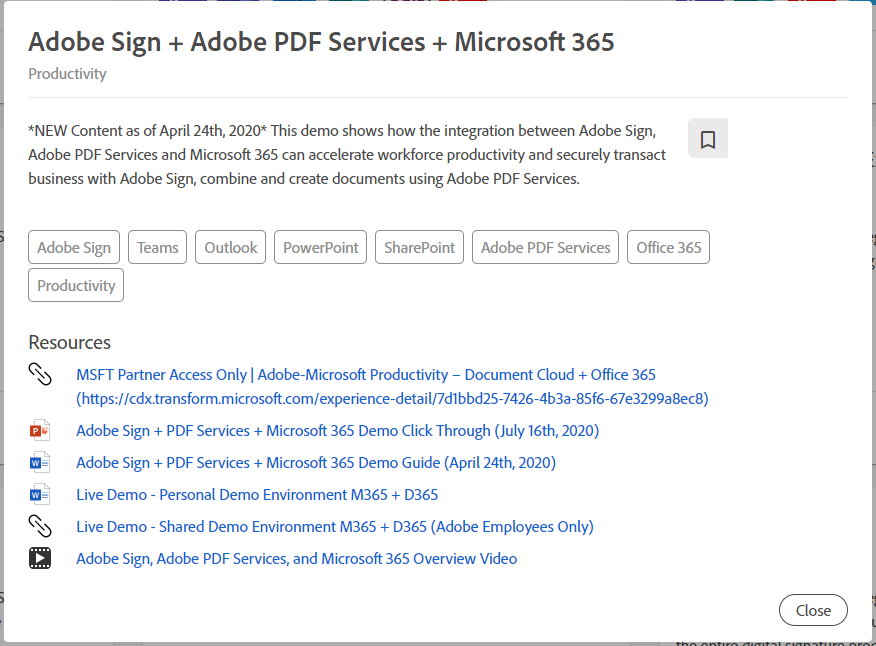Click the link icon beside MSFT Partner Access
Image resolution: width=876 pixels, height=646 pixels.
[x=40, y=374]
